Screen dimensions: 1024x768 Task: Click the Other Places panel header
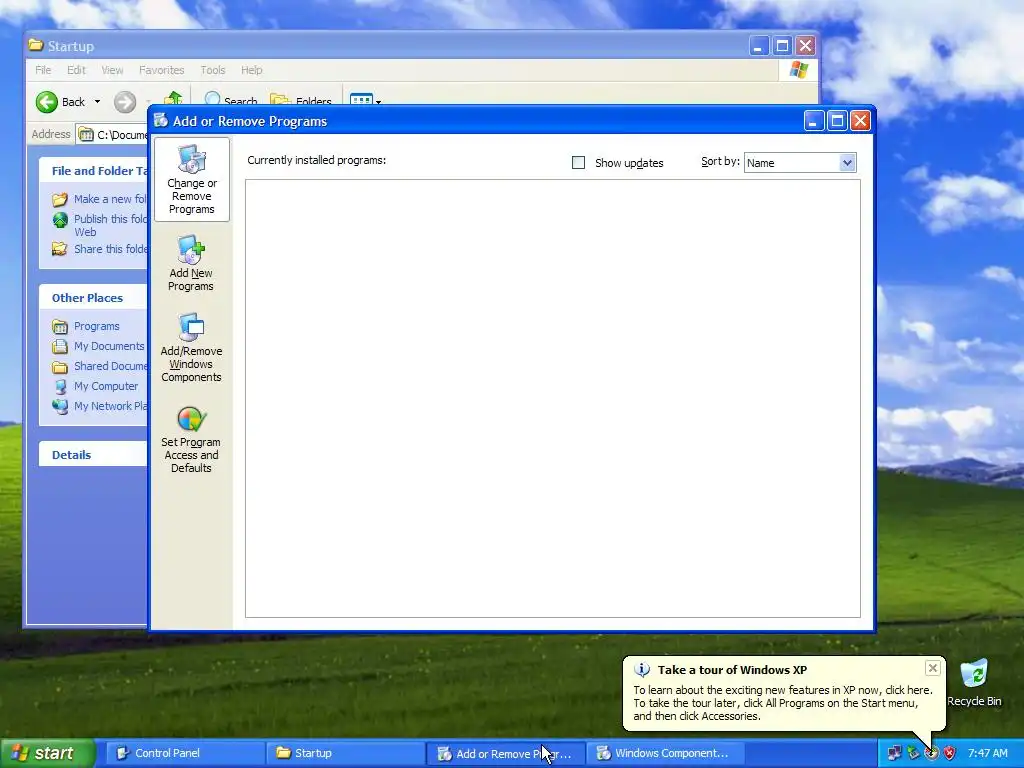tap(93, 298)
